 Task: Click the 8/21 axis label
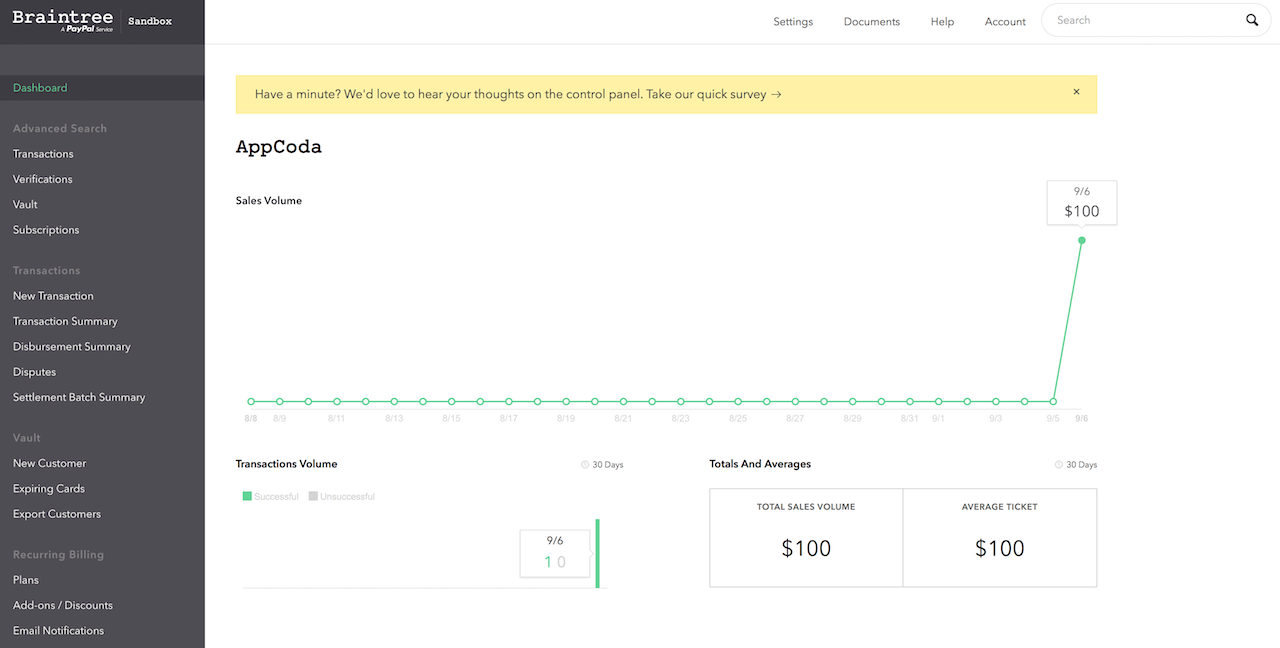623,418
